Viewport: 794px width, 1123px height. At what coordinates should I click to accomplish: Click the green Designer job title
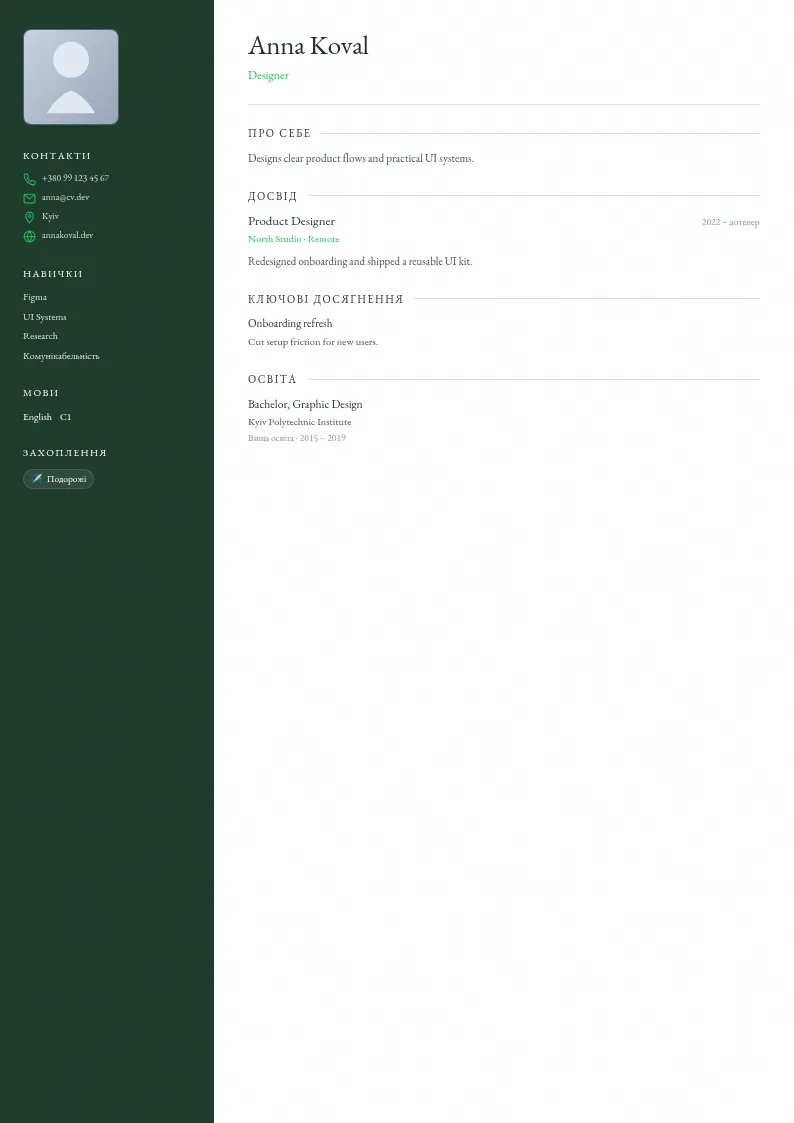coord(268,75)
